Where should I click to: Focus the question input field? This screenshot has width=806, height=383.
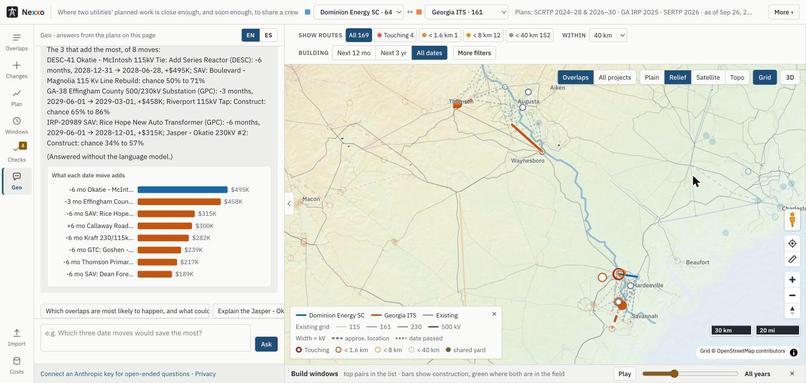click(145, 338)
